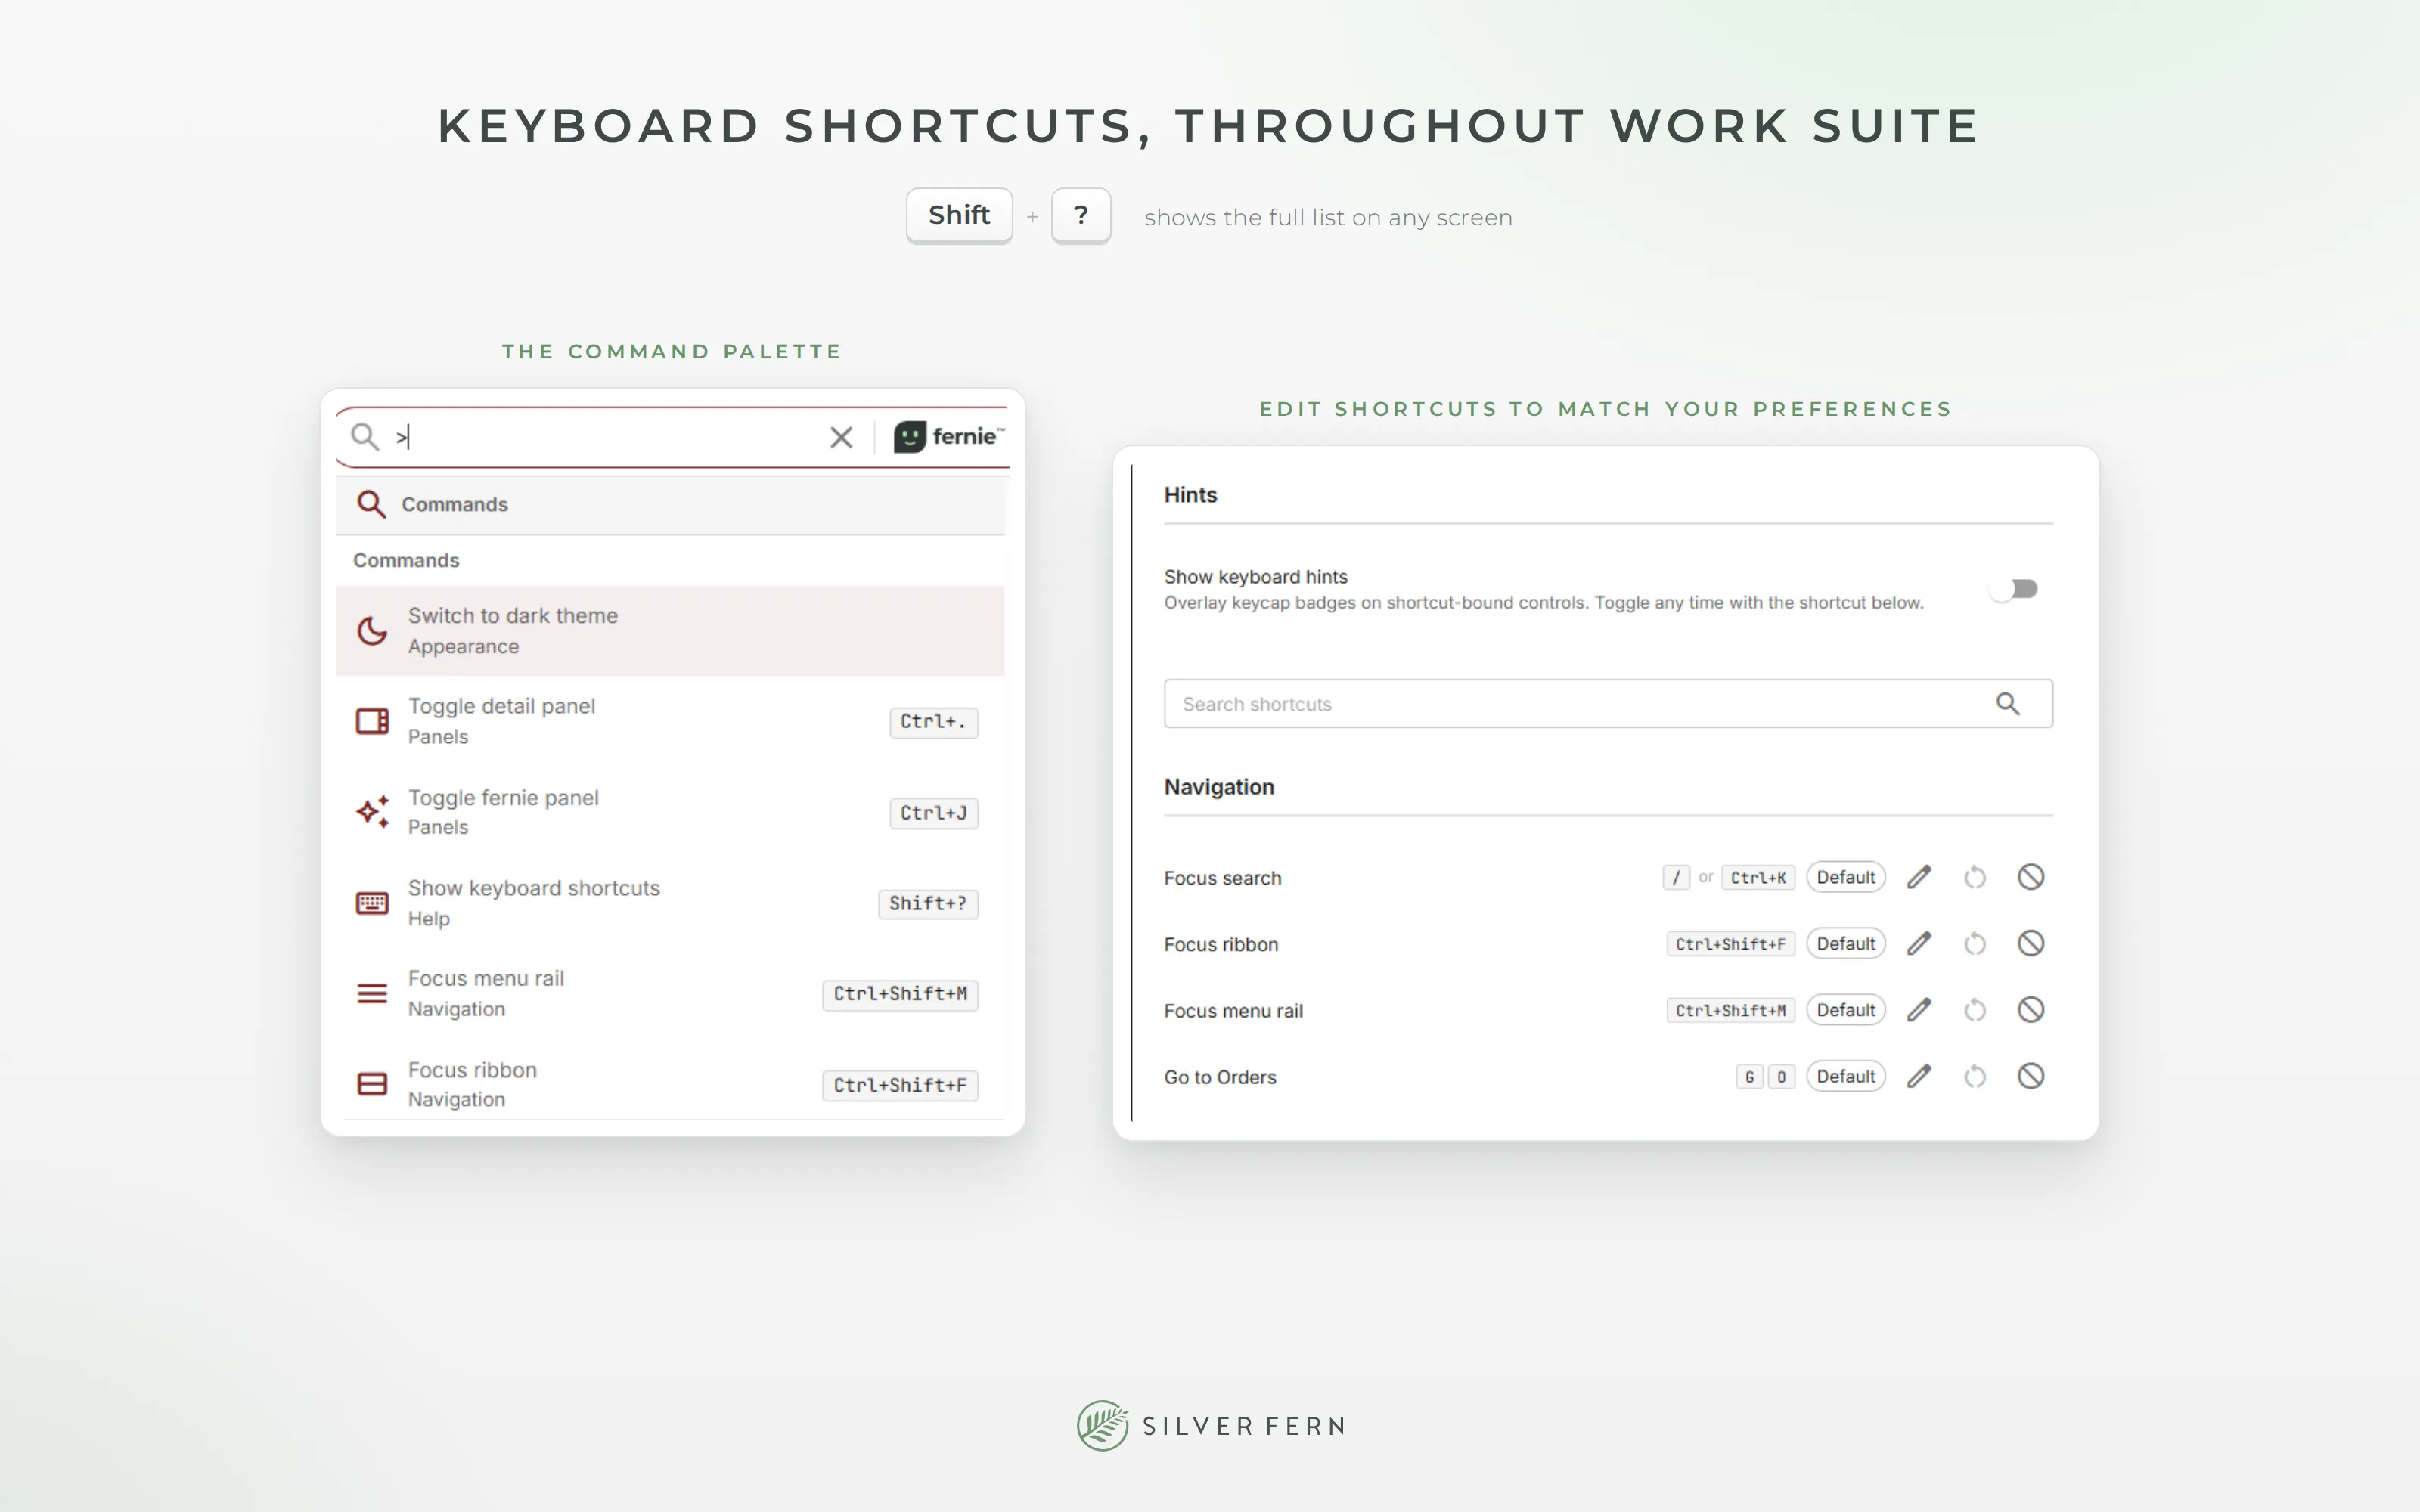
Task: Click the Ctrl+J badge in the palette
Action: point(933,813)
